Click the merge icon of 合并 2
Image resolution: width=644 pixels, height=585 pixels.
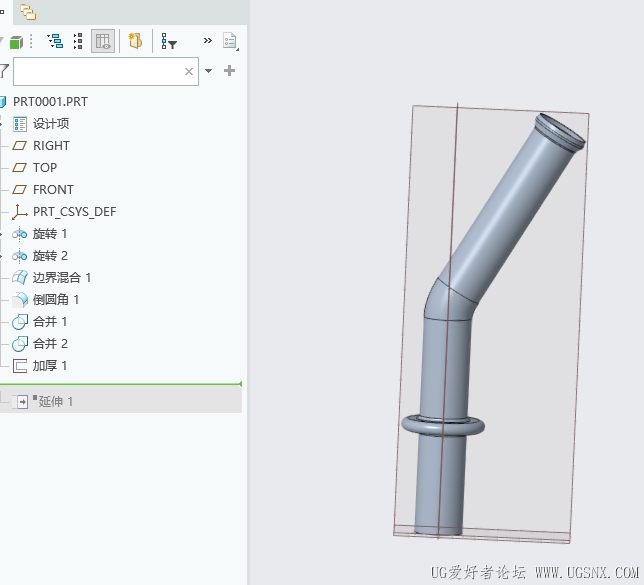[x=20, y=344]
